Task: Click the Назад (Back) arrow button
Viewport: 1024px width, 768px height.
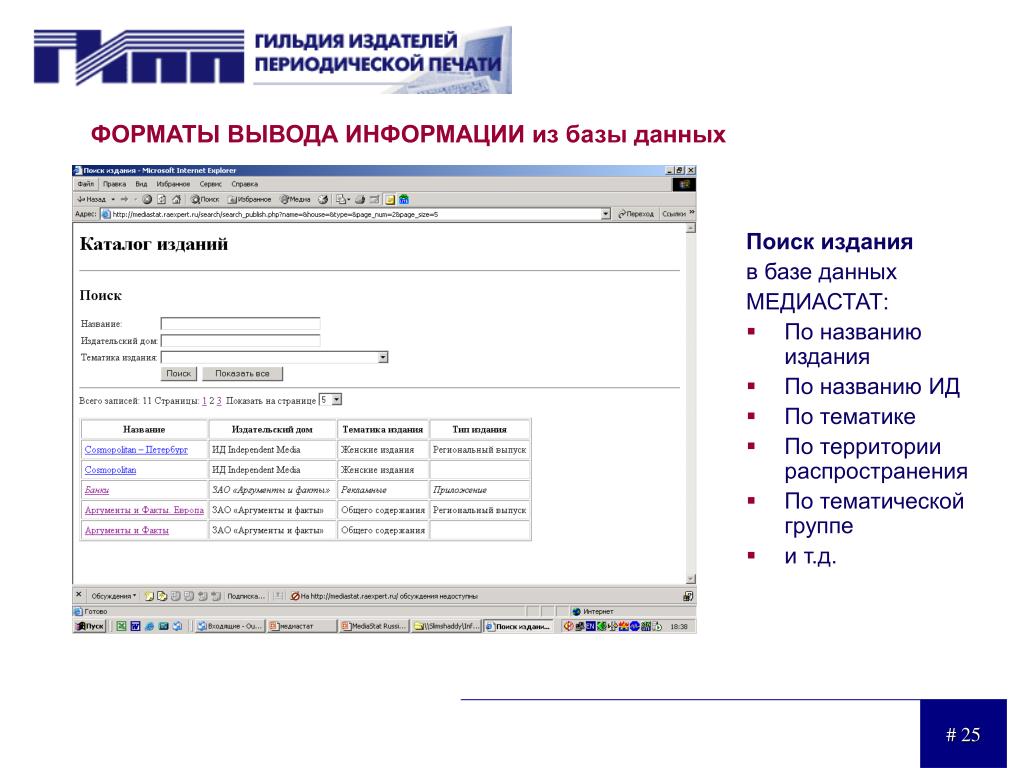Action: coord(91,199)
